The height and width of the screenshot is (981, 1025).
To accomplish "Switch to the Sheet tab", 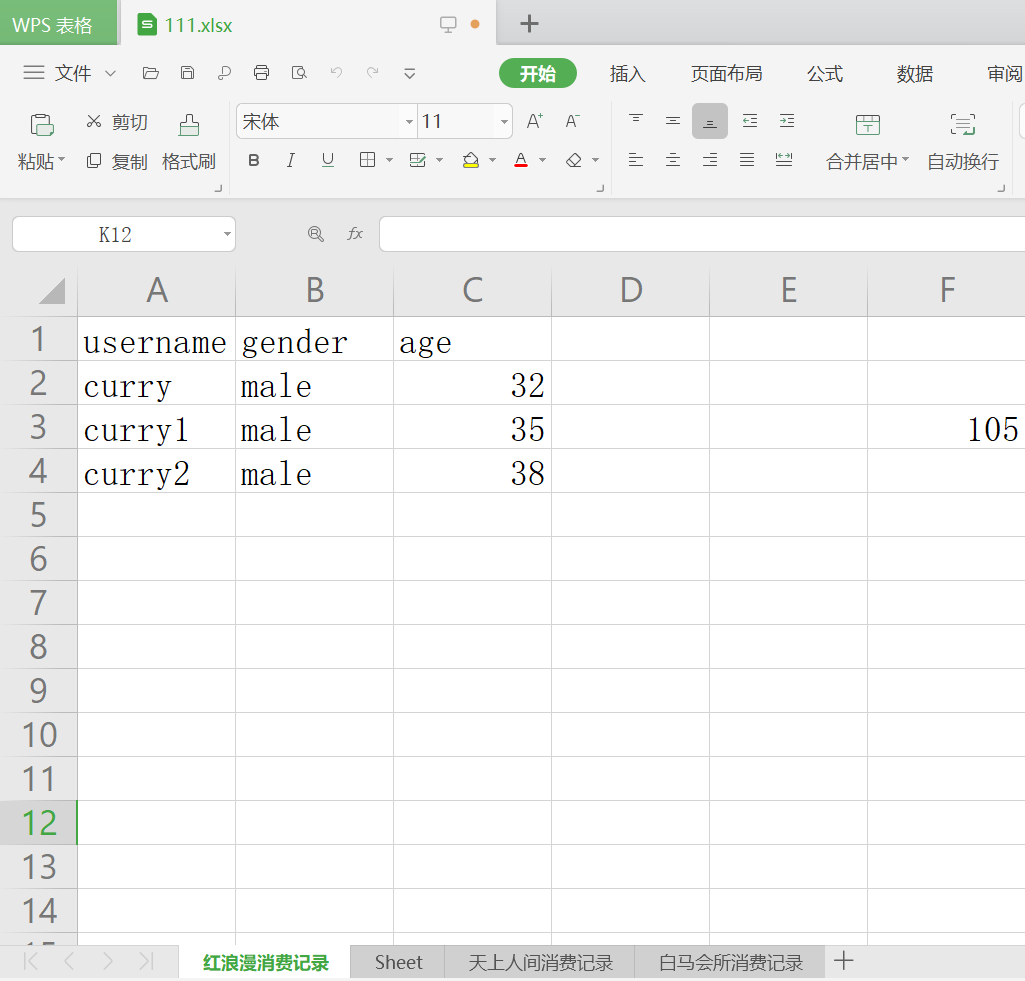I will coord(398,962).
